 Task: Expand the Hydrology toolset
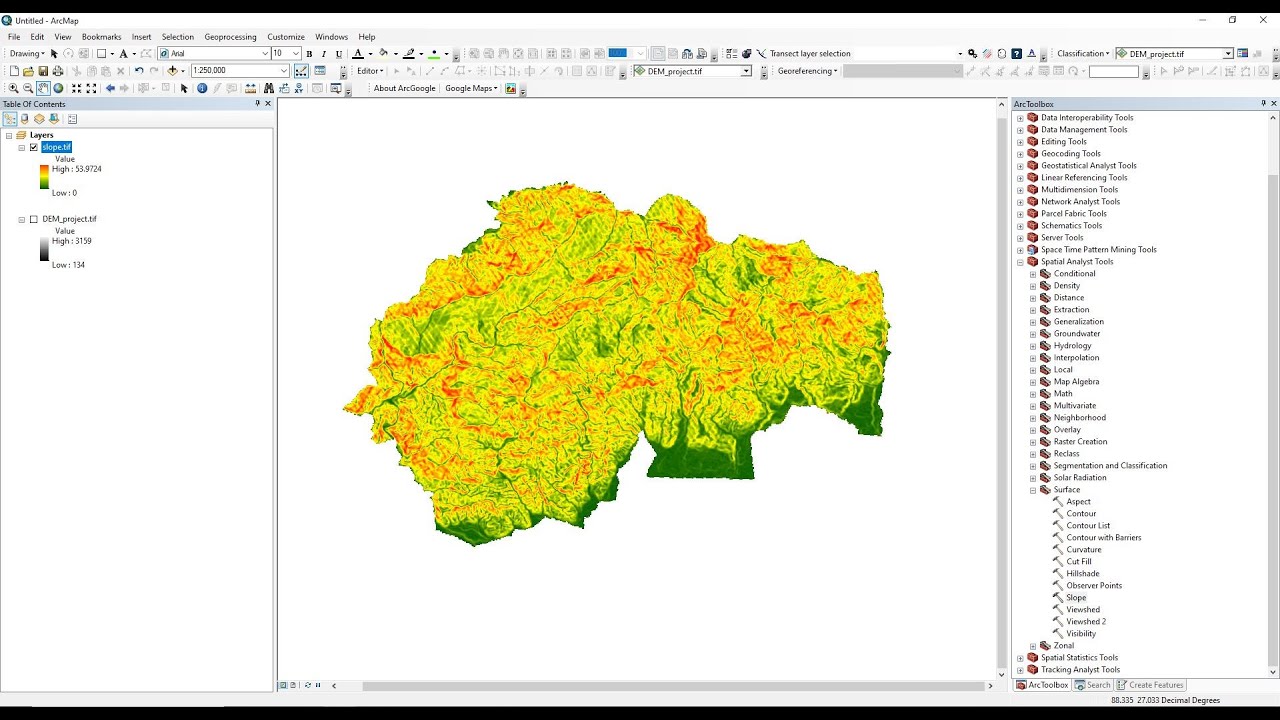pos(1033,346)
